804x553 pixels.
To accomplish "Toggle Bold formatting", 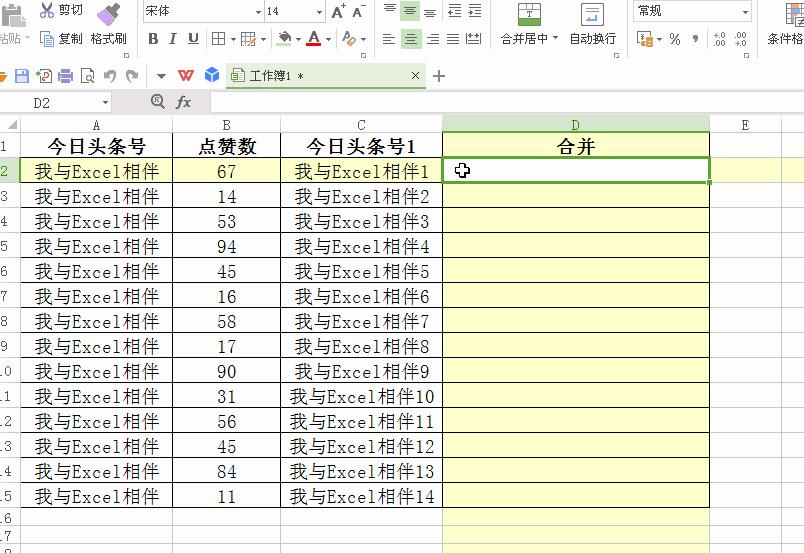I will tap(153, 39).
